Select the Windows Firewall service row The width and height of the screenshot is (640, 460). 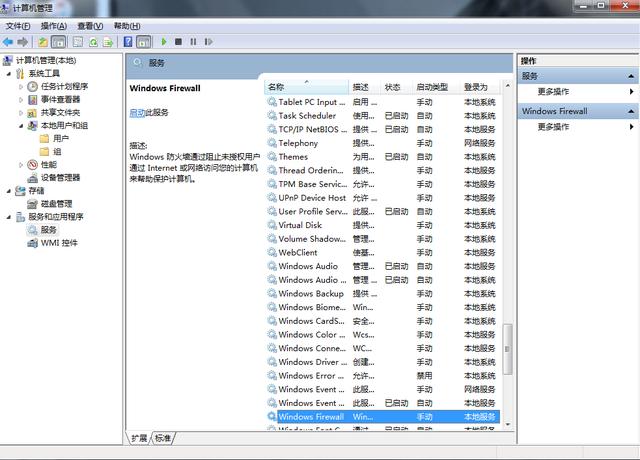383,417
